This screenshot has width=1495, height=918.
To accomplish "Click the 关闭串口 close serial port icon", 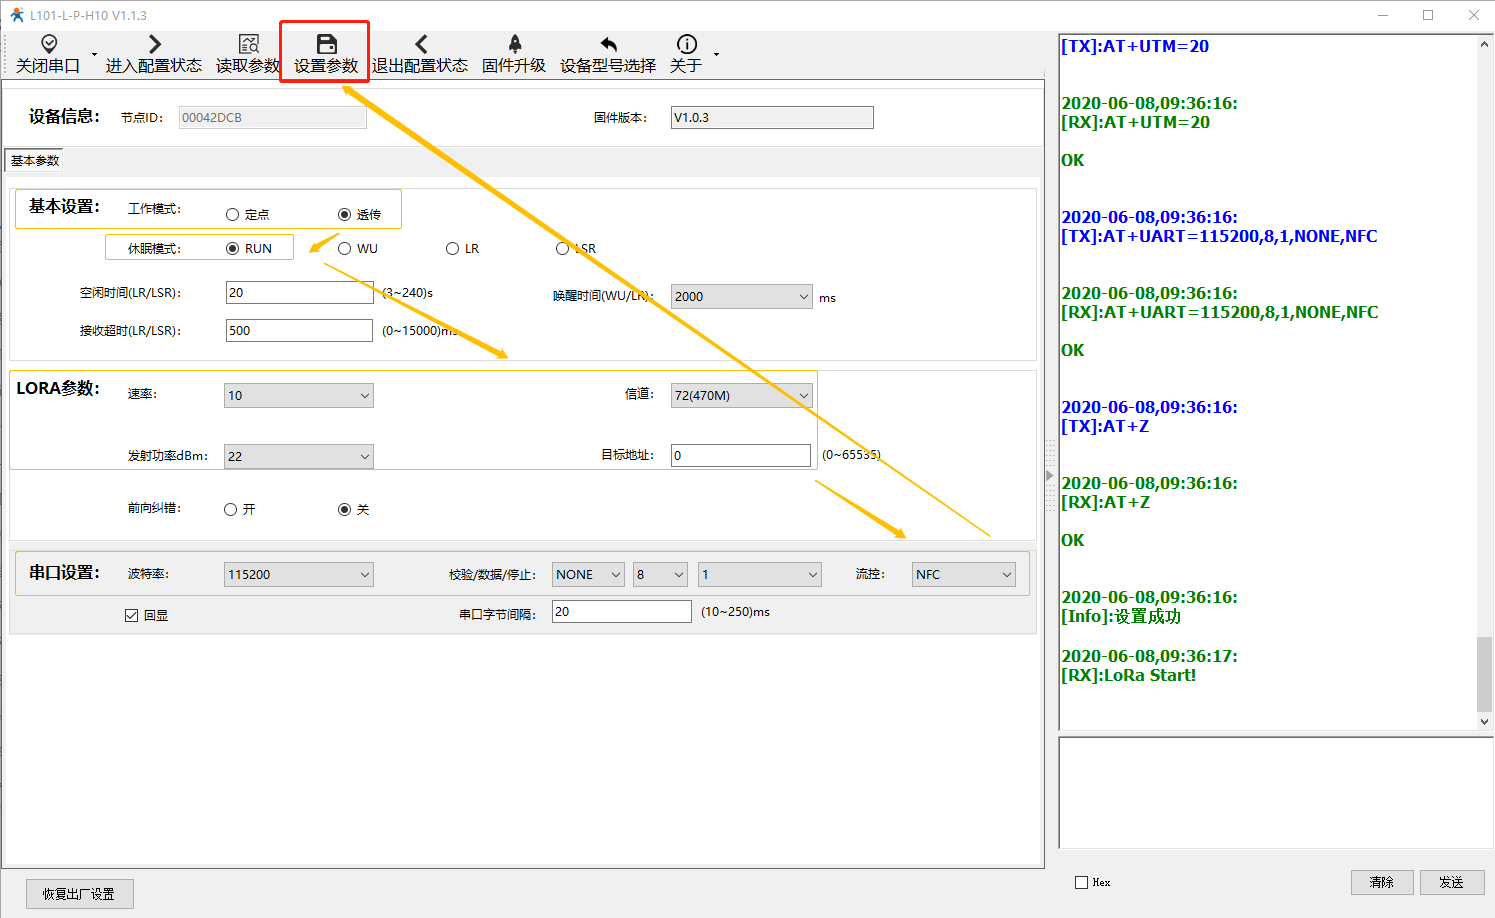I will point(48,44).
